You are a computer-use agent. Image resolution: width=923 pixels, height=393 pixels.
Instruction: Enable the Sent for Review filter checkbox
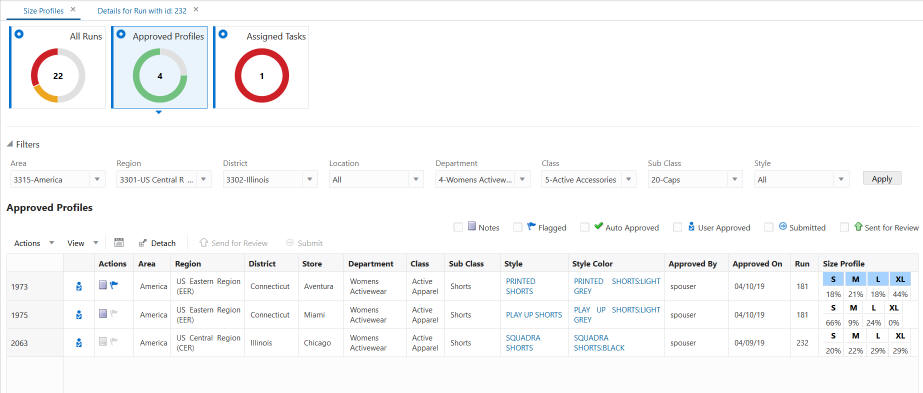(x=844, y=227)
